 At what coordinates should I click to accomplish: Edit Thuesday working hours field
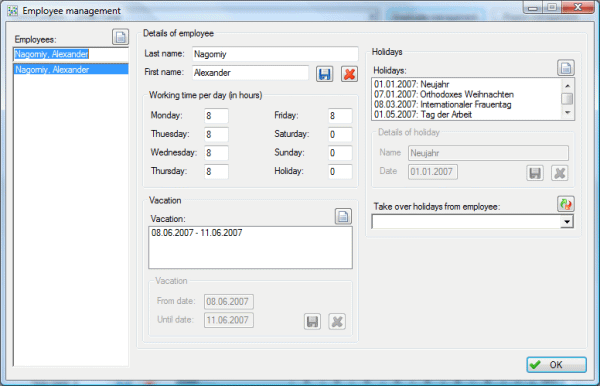coord(216,134)
